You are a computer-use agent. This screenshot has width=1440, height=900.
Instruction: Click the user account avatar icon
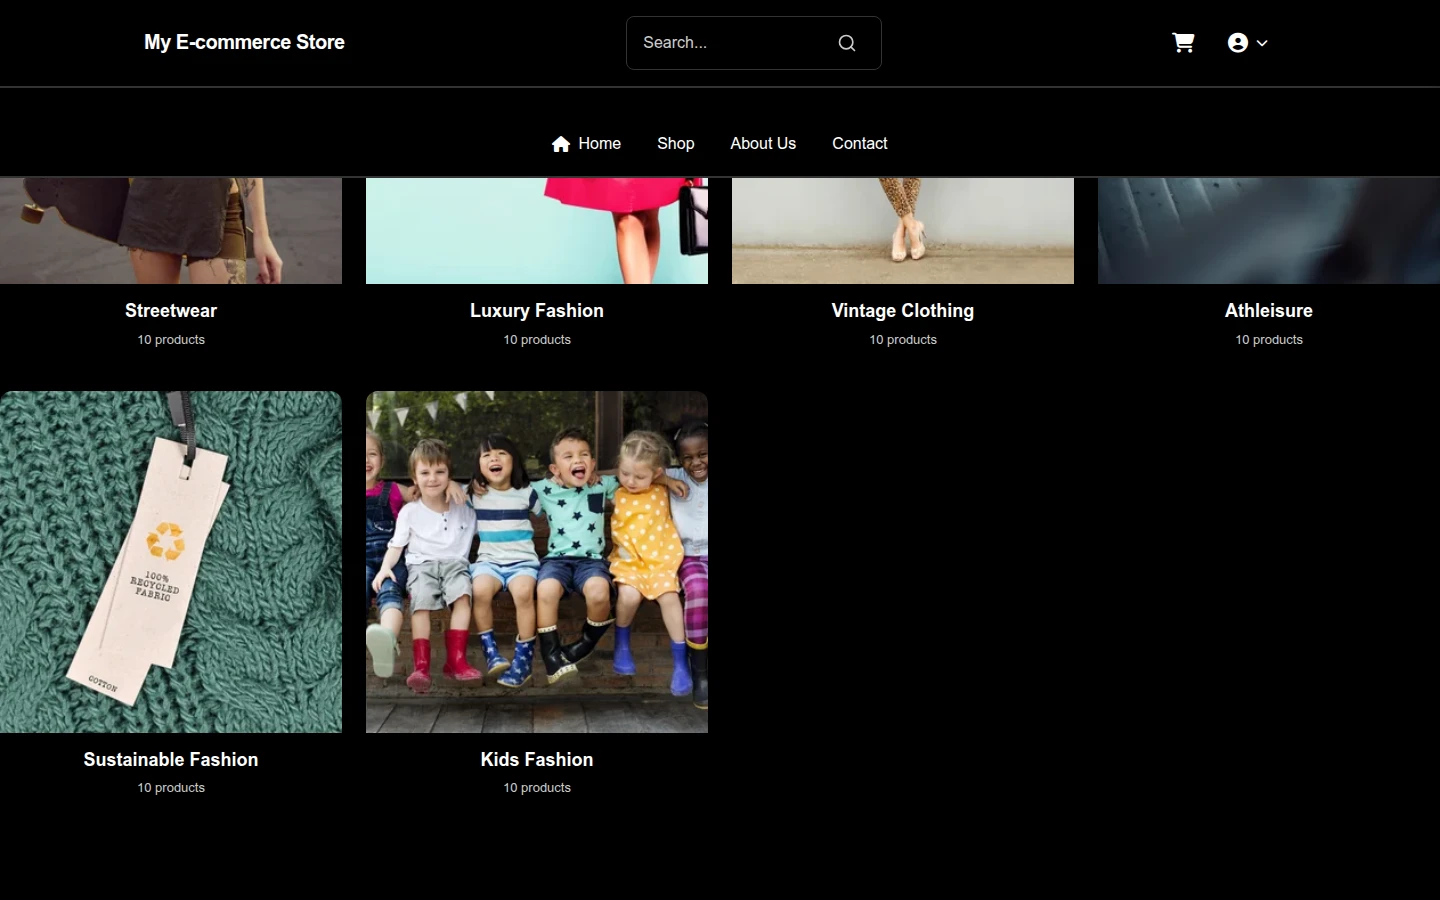coord(1237,42)
